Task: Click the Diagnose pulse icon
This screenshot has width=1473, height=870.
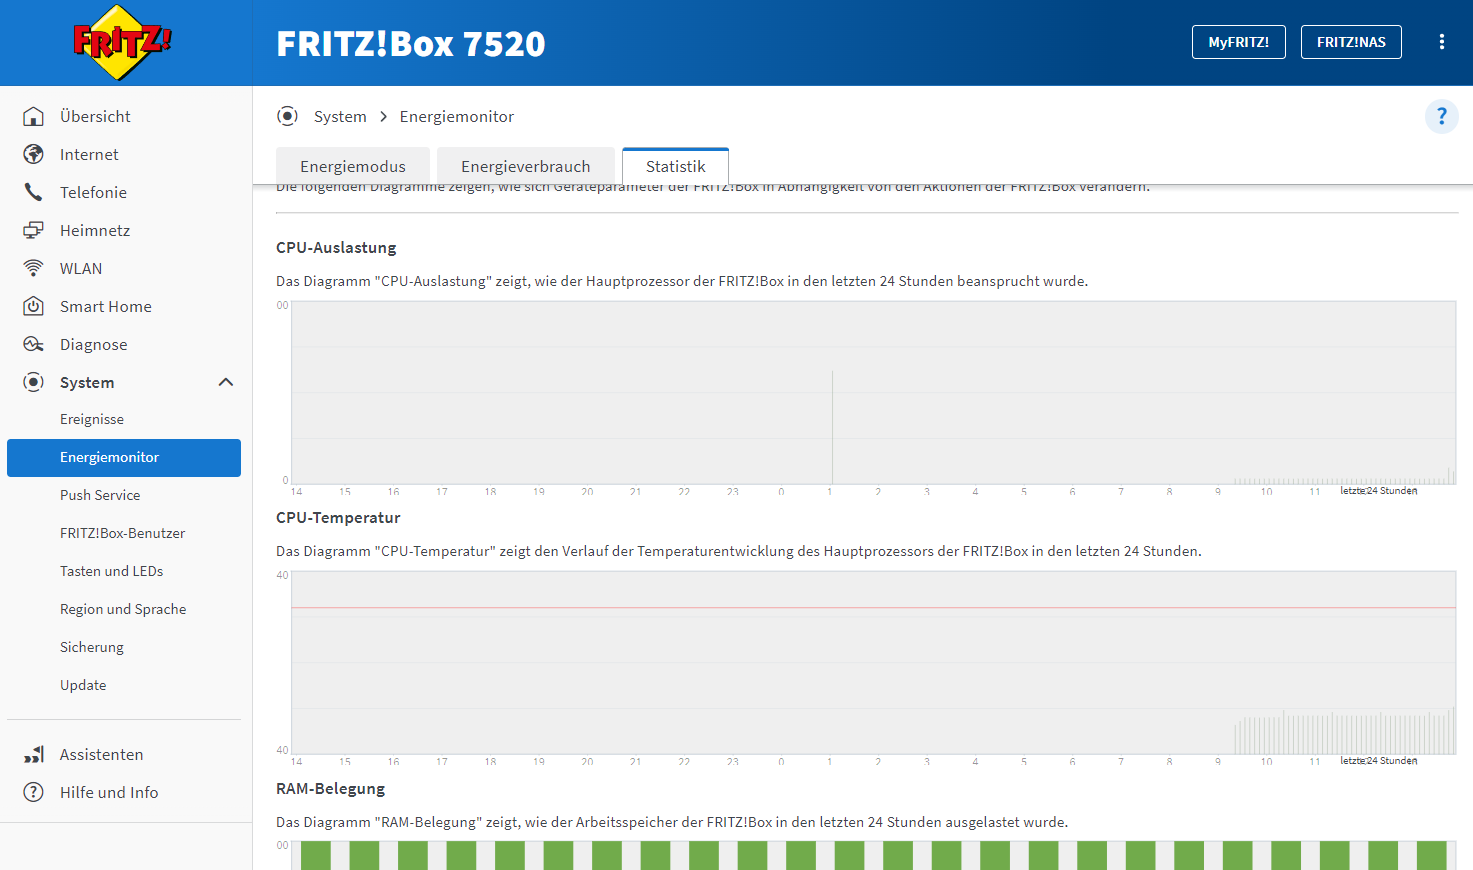Action: pyautogui.click(x=33, y=344)
